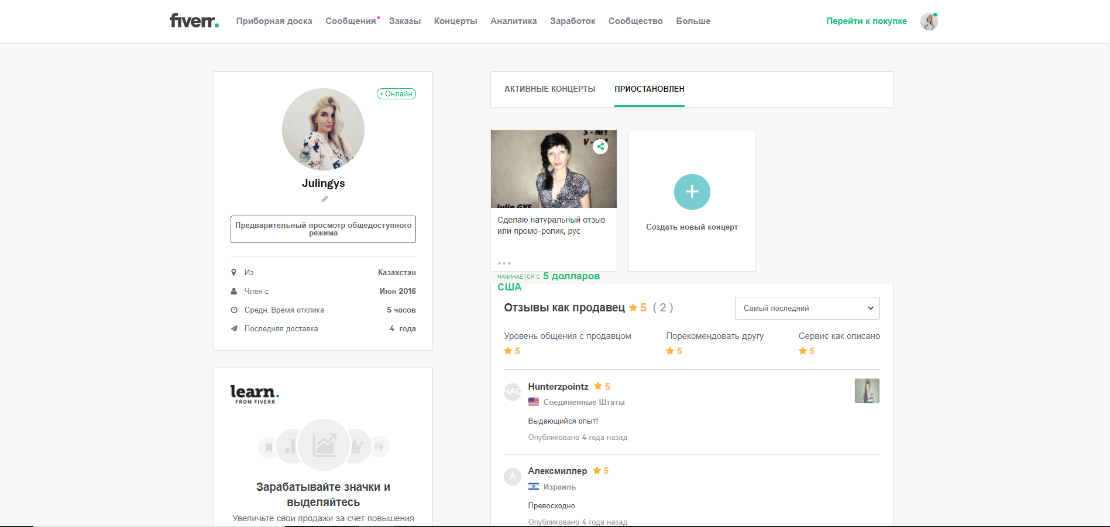Switch to Активные концерты tab
Viewport: 1110px width, 527px height.
[x=550, y=89]
